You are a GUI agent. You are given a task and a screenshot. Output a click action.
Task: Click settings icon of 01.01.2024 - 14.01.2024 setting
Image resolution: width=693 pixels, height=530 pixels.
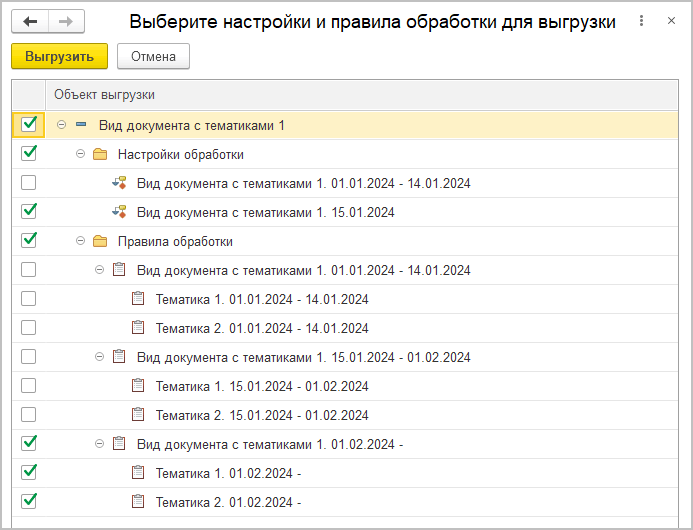point(119,183)
